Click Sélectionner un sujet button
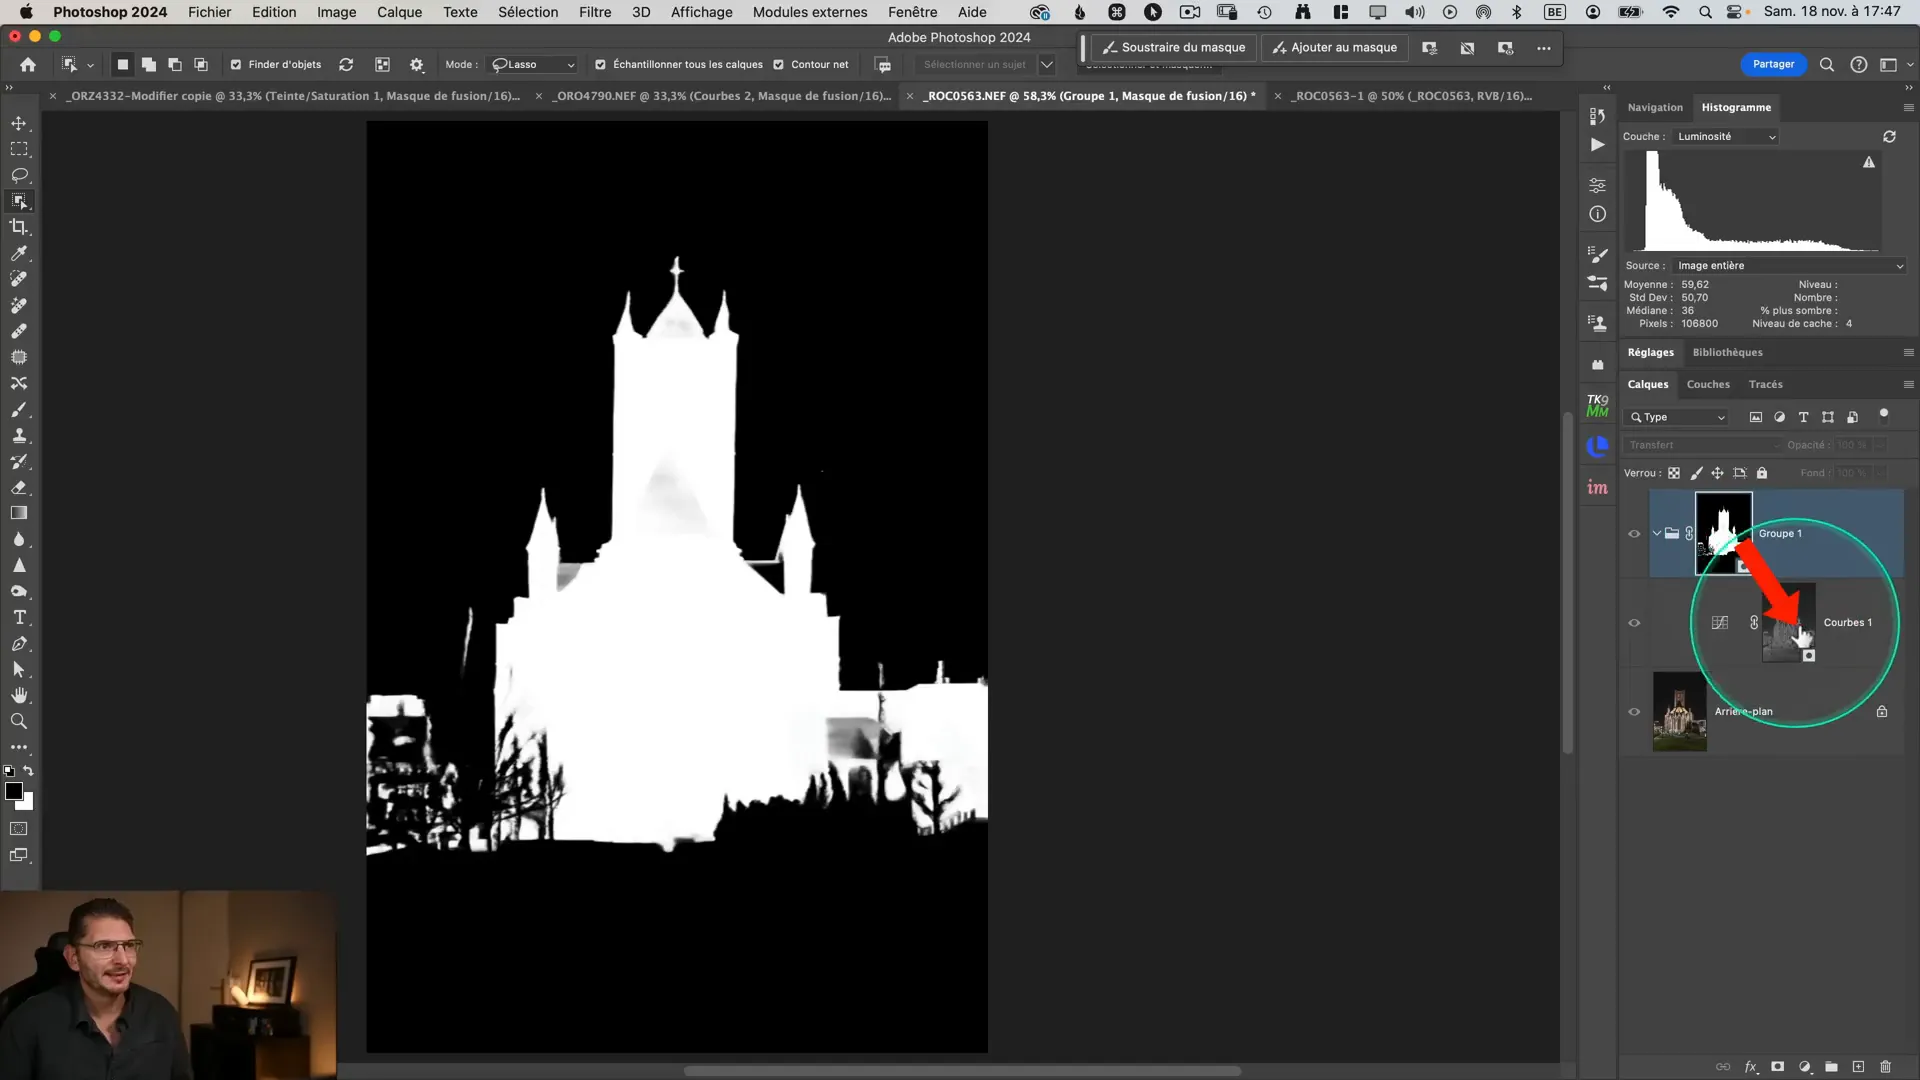 974,64
